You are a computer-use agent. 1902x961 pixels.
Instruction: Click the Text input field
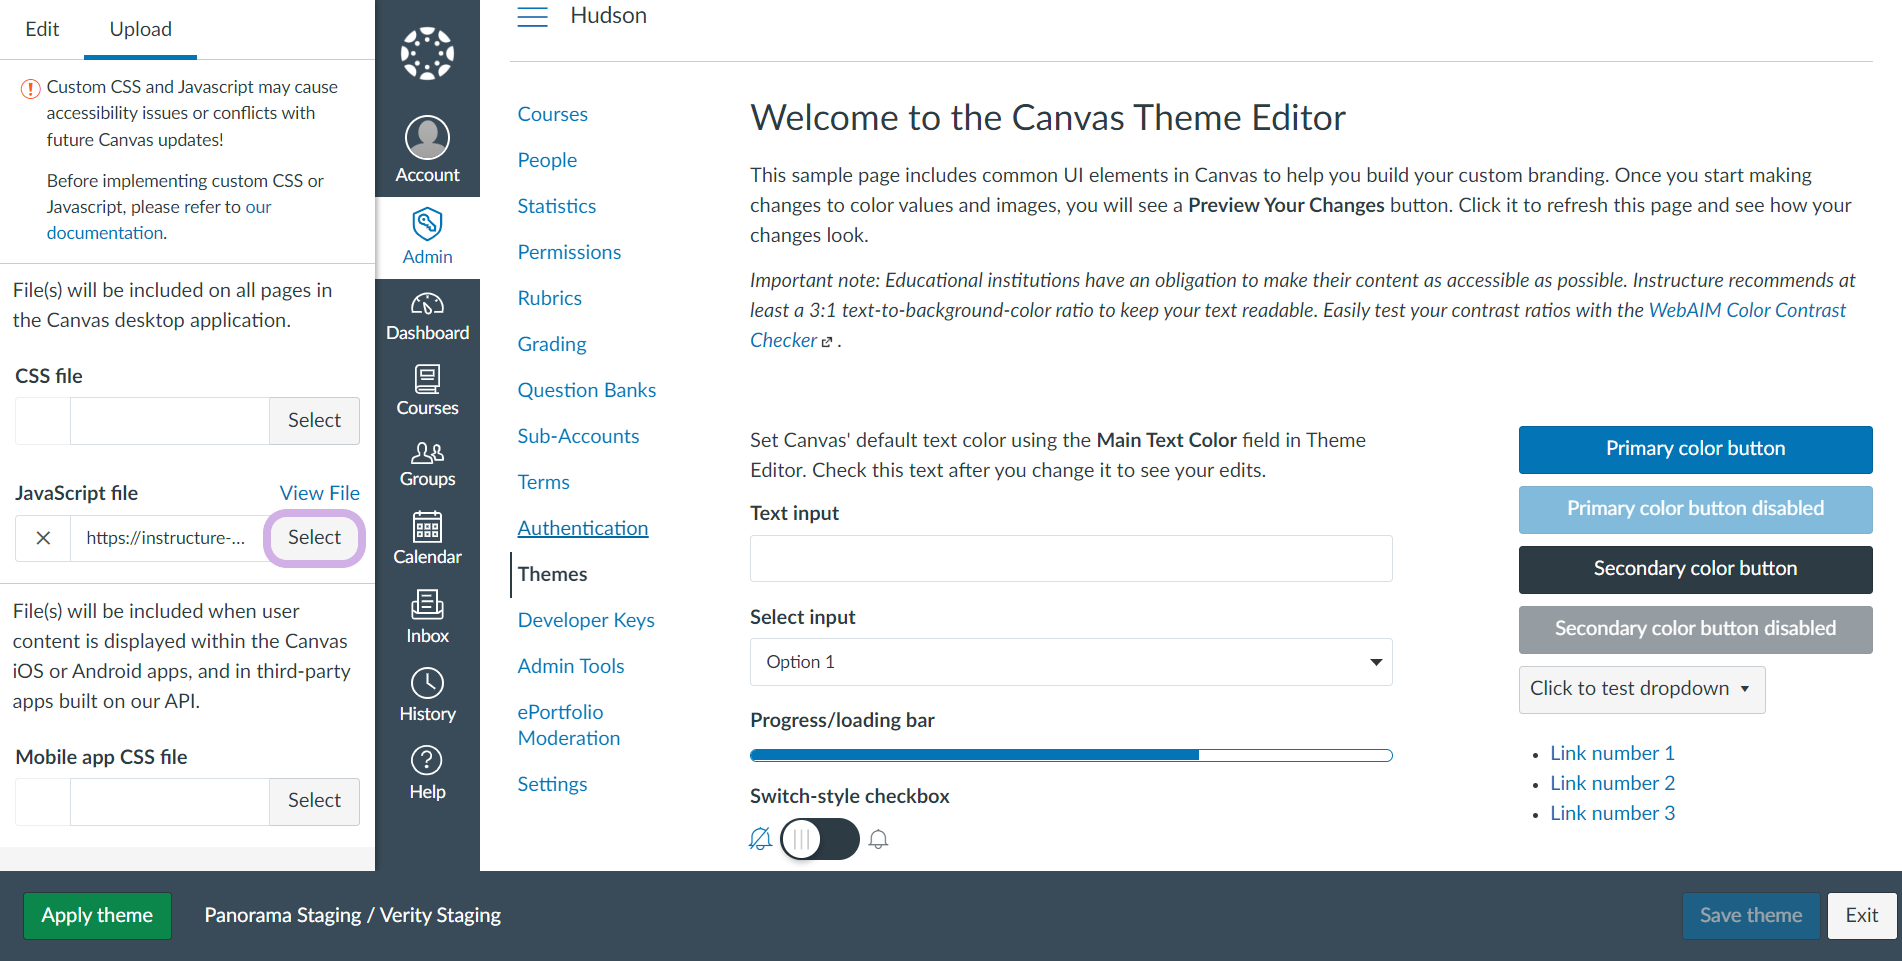point(1071,558)
